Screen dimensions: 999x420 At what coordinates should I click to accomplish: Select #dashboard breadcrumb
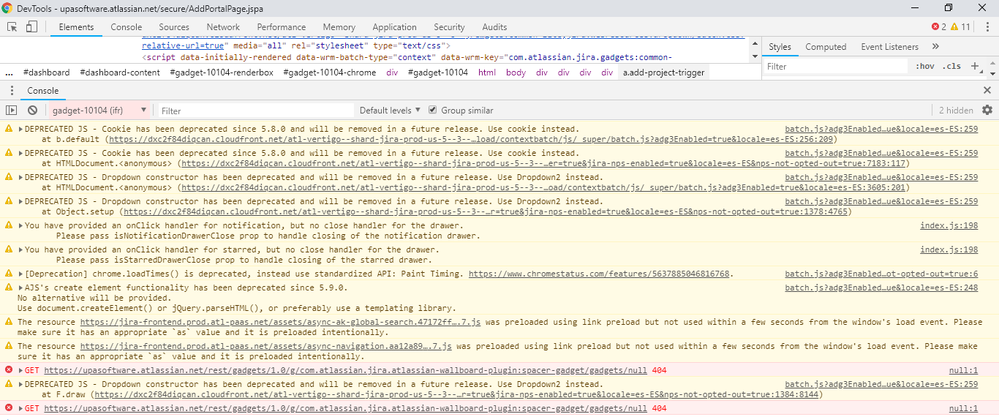point(47,73)
